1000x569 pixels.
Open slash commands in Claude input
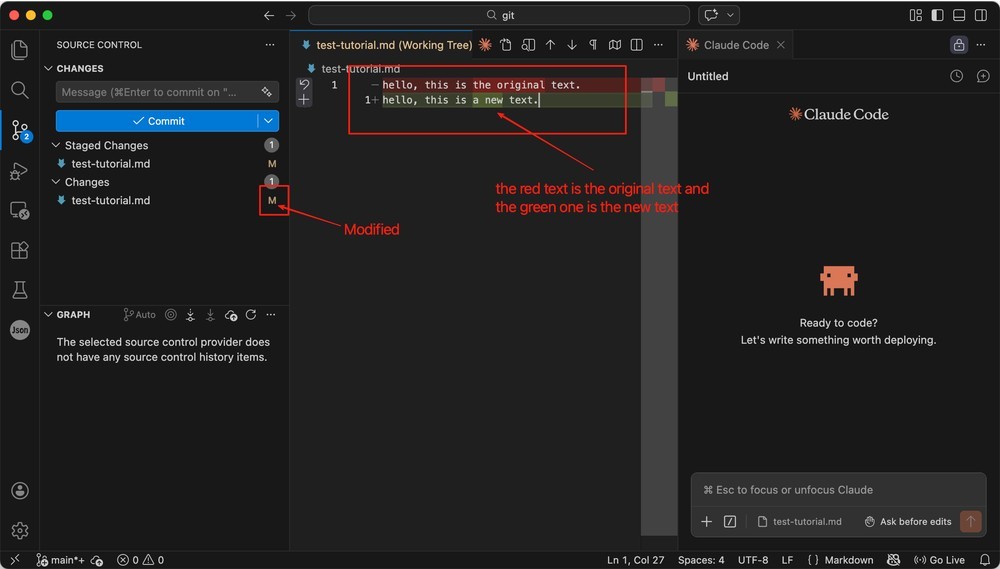(730, 521)
